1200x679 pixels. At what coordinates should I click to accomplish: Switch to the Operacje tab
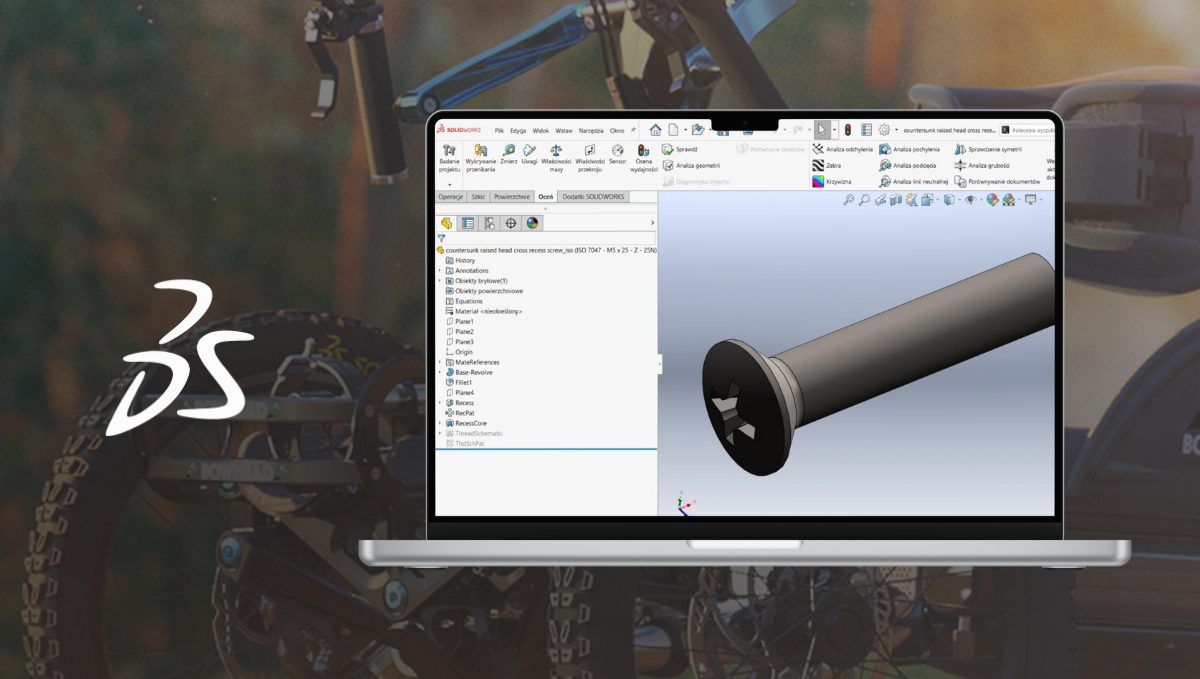point(451,197)
